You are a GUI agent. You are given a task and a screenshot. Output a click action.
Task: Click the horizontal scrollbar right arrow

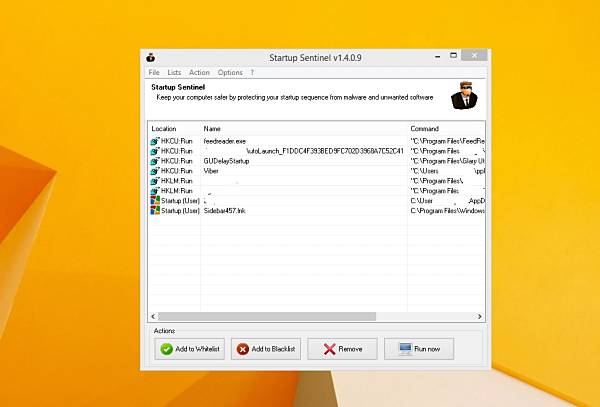480,316
